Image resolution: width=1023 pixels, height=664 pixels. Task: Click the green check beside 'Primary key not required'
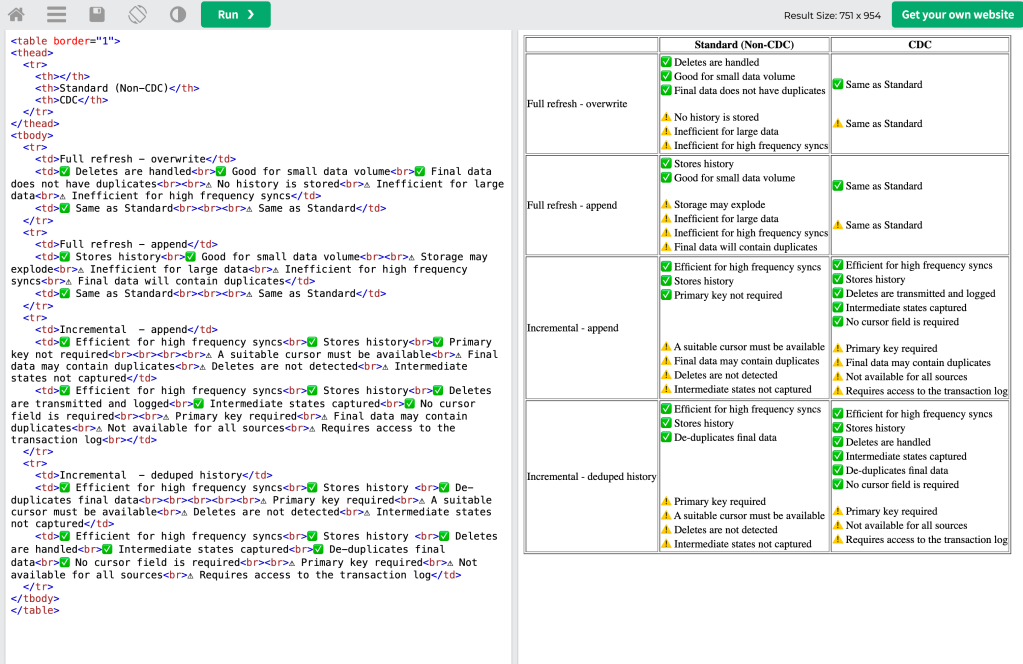[x=666, y=295]
